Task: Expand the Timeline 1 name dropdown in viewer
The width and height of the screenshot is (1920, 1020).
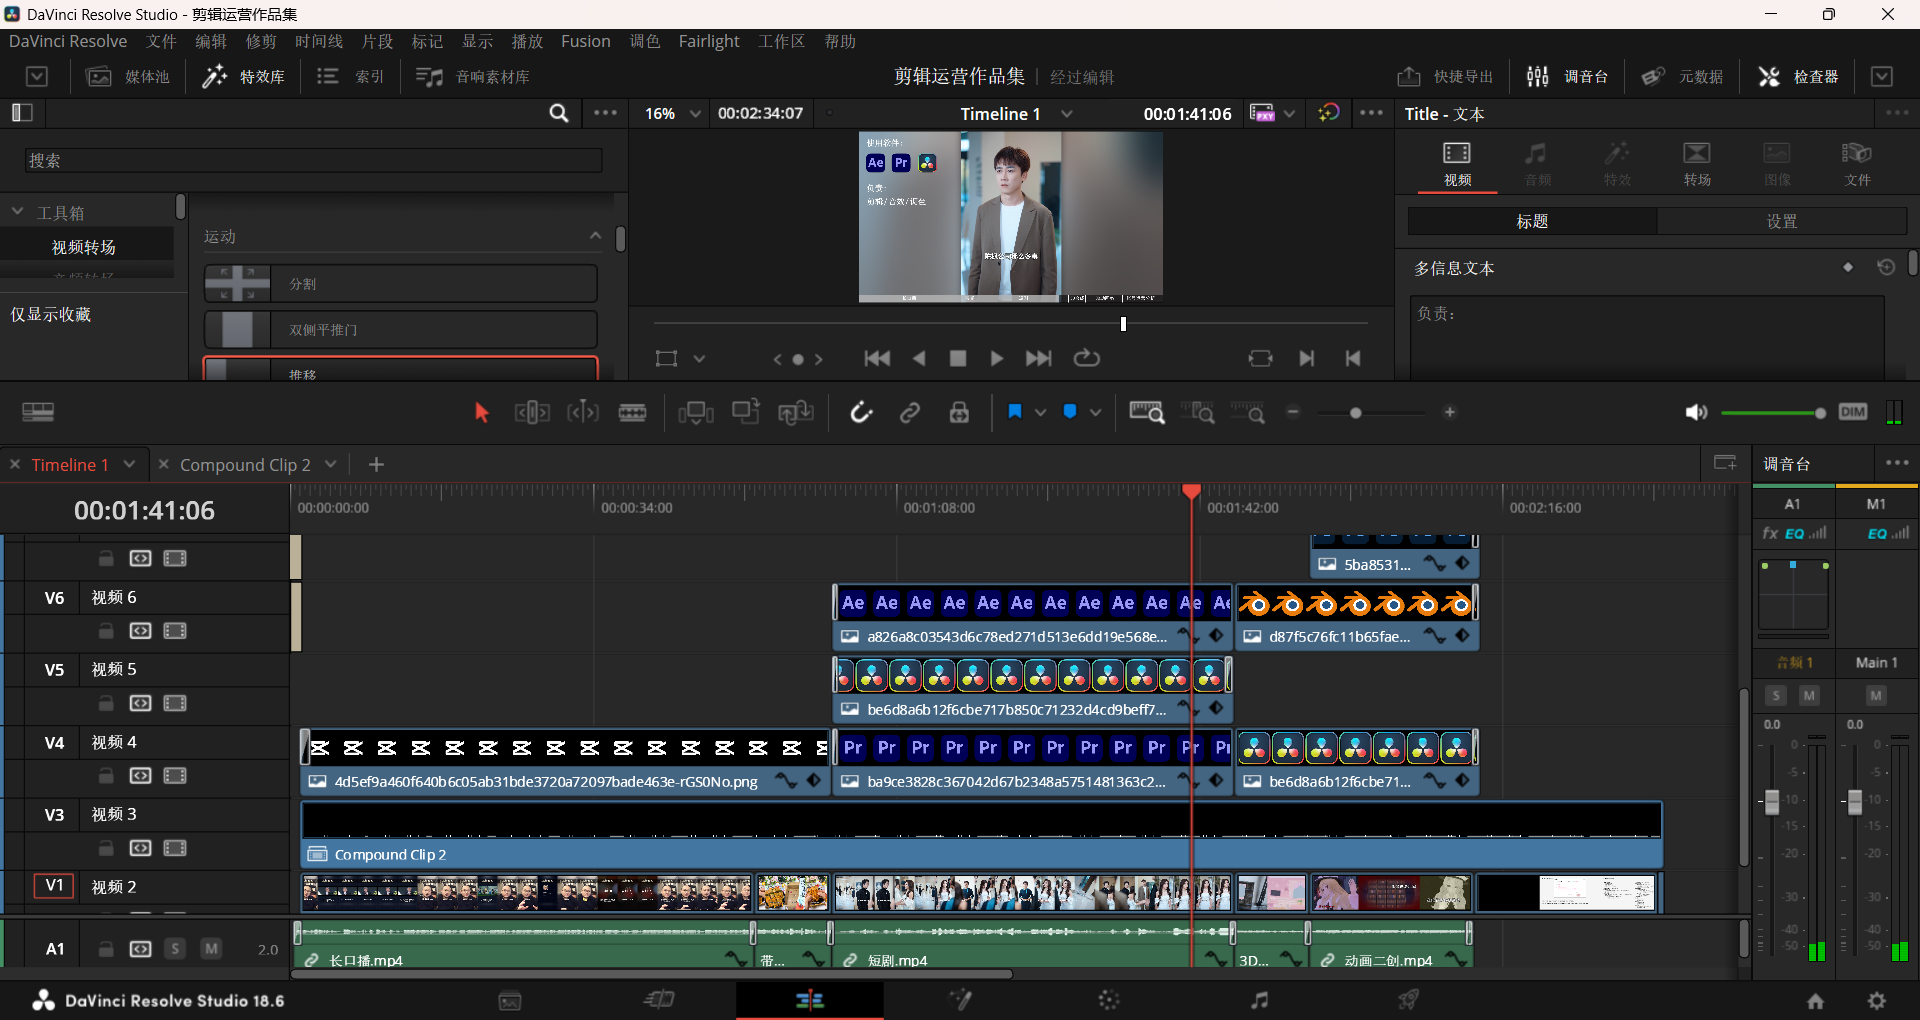Action: point(1067,114)
